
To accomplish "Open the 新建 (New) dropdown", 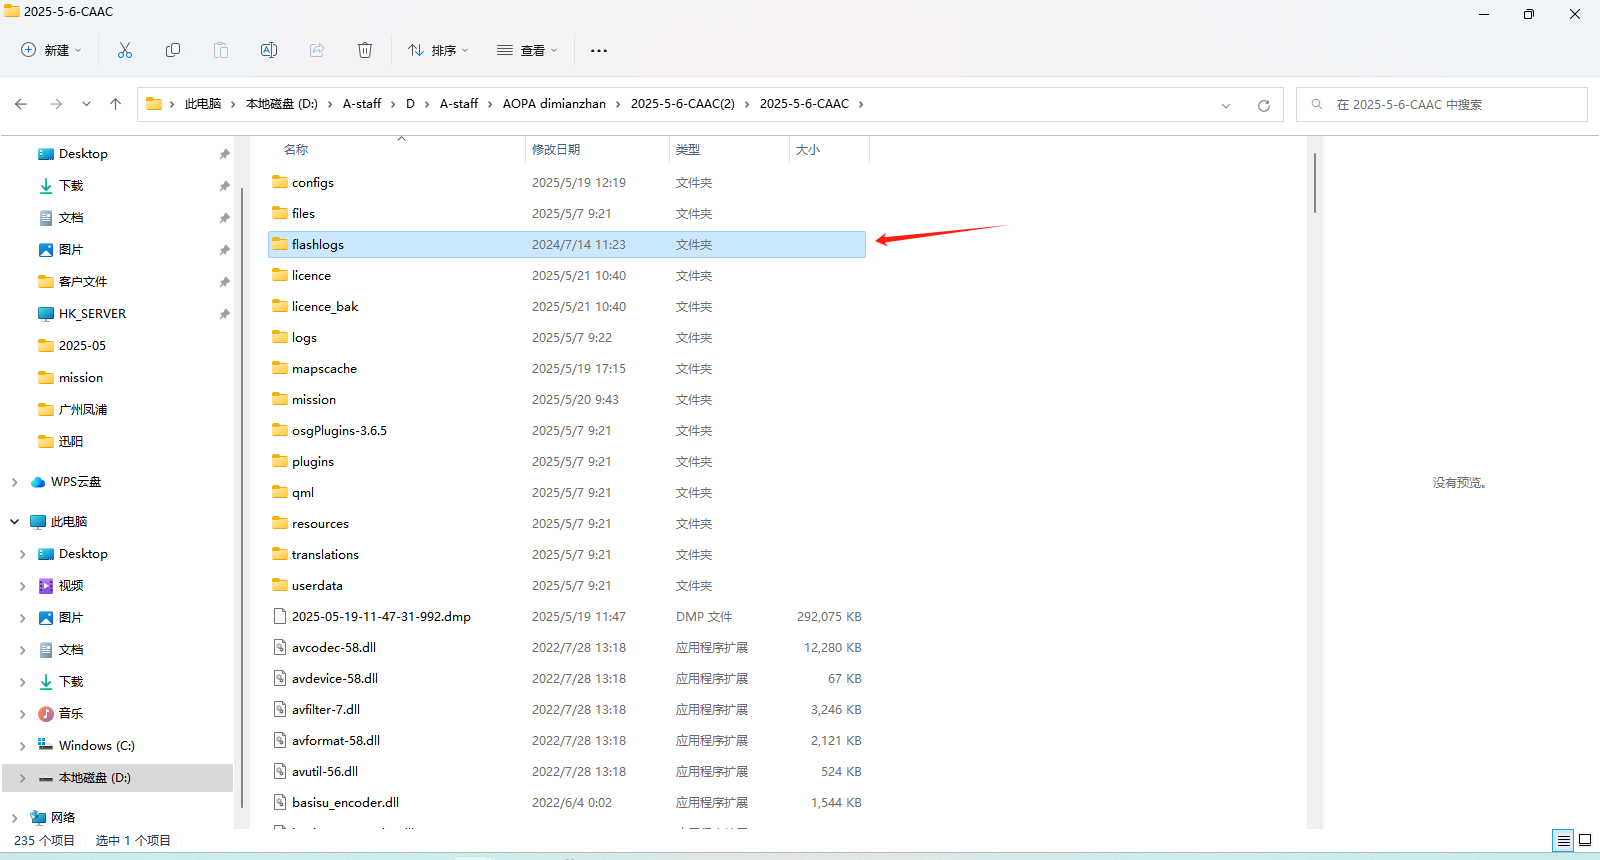I will point(51,50).
